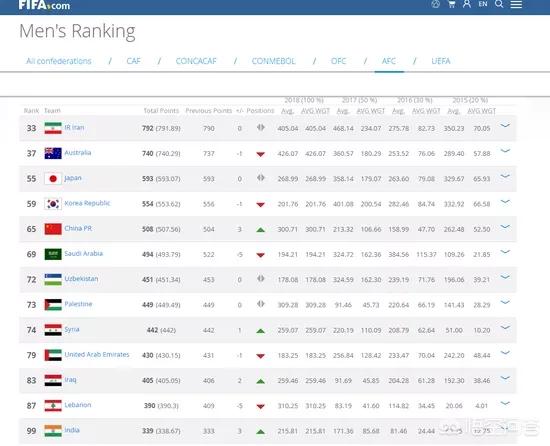The height and width of the screenshot is (446, 550).
Task: Click the FIFA.com logo
Action: 44,5
